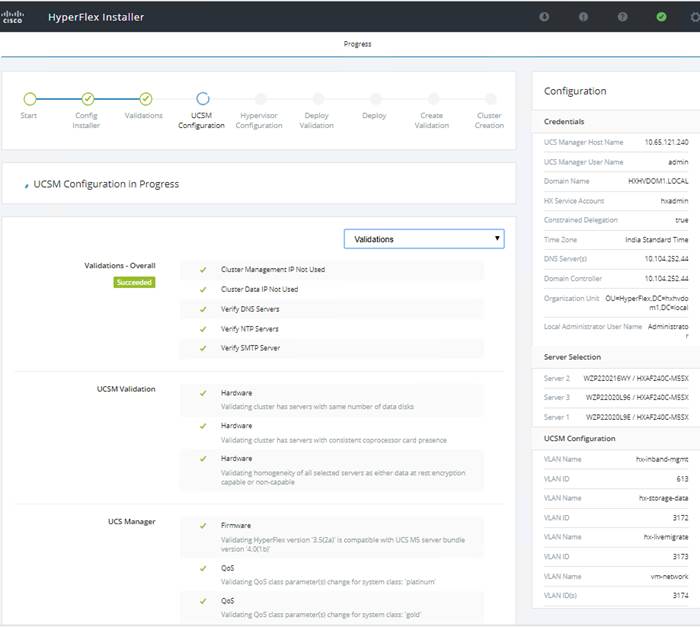This screenshot has width=700, height=627.
Task: Select the UCSM Configuration step circle
Action: 202,98
